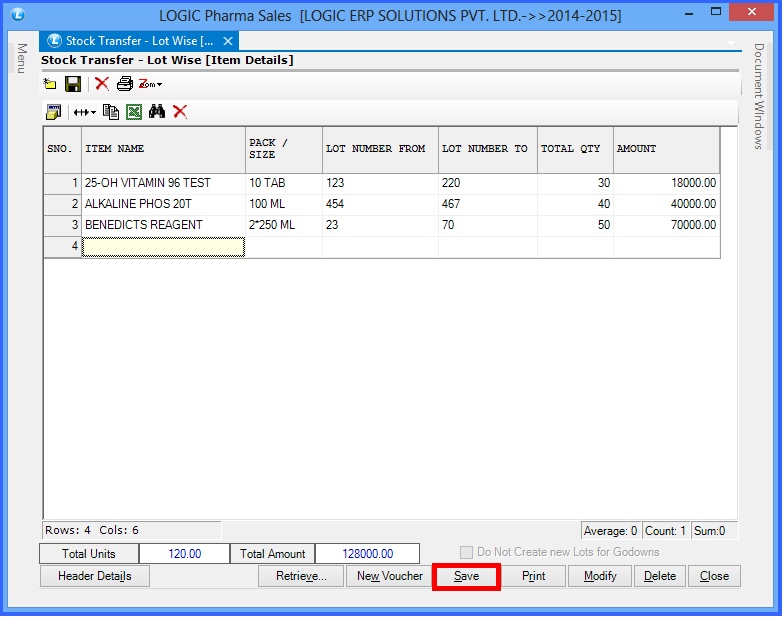This screenshot has width=783, height=617.
Task: Select row header number 3
Action: 62,225
